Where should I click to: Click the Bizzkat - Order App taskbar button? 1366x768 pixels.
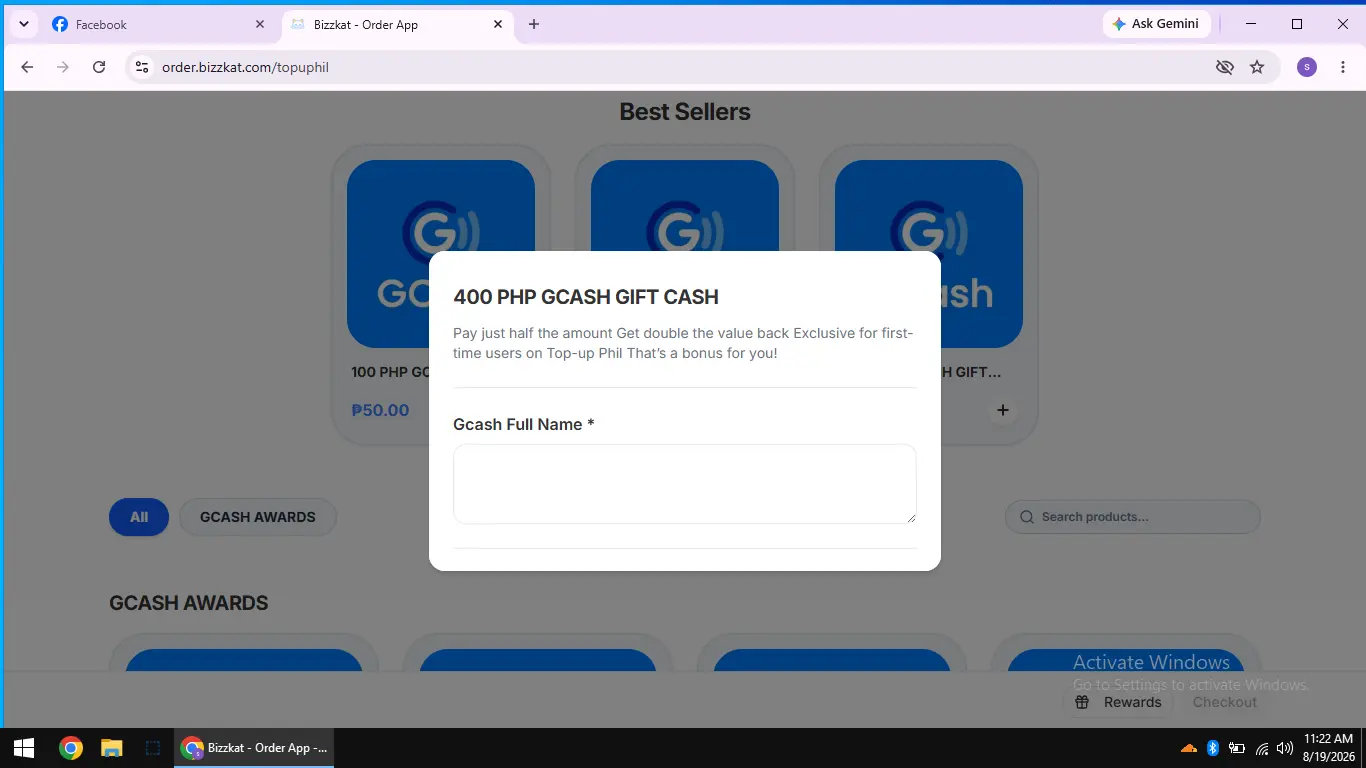254,748
